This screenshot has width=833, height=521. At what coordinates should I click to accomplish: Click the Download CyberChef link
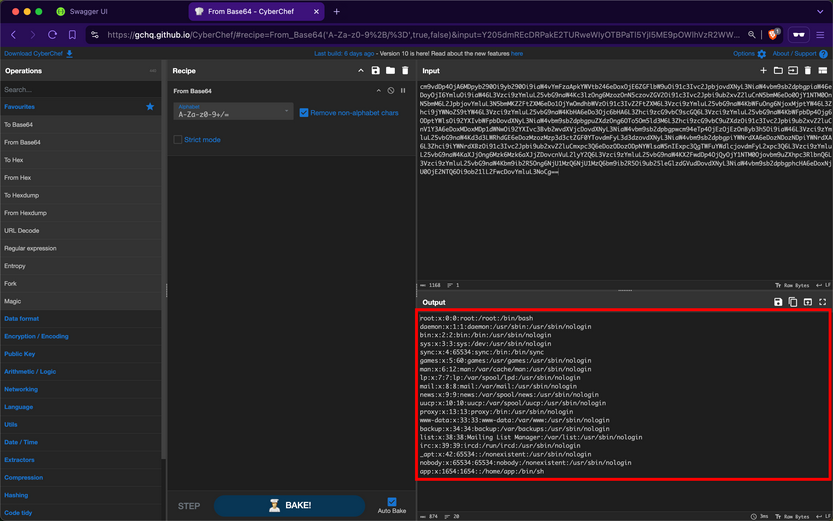pyautogui.click(x=38, y=54)
